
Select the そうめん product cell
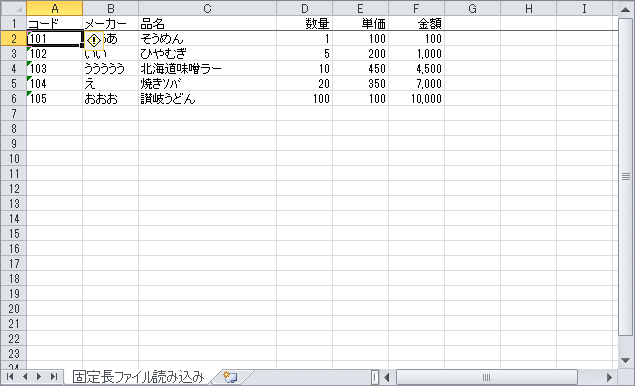pos(207,38)
